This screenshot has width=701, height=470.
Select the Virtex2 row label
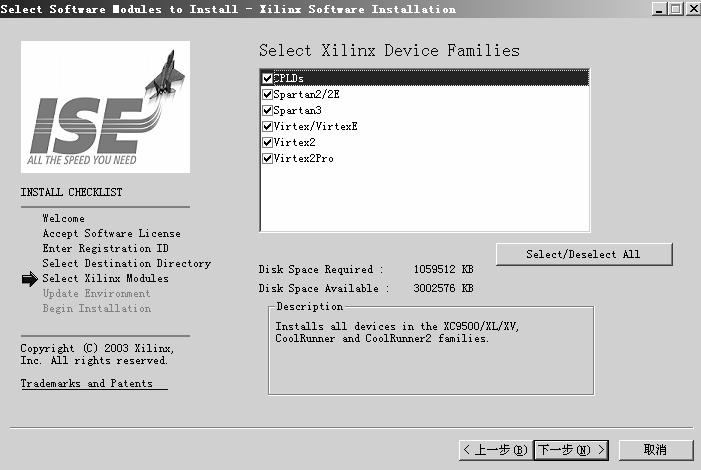[295, 143]
